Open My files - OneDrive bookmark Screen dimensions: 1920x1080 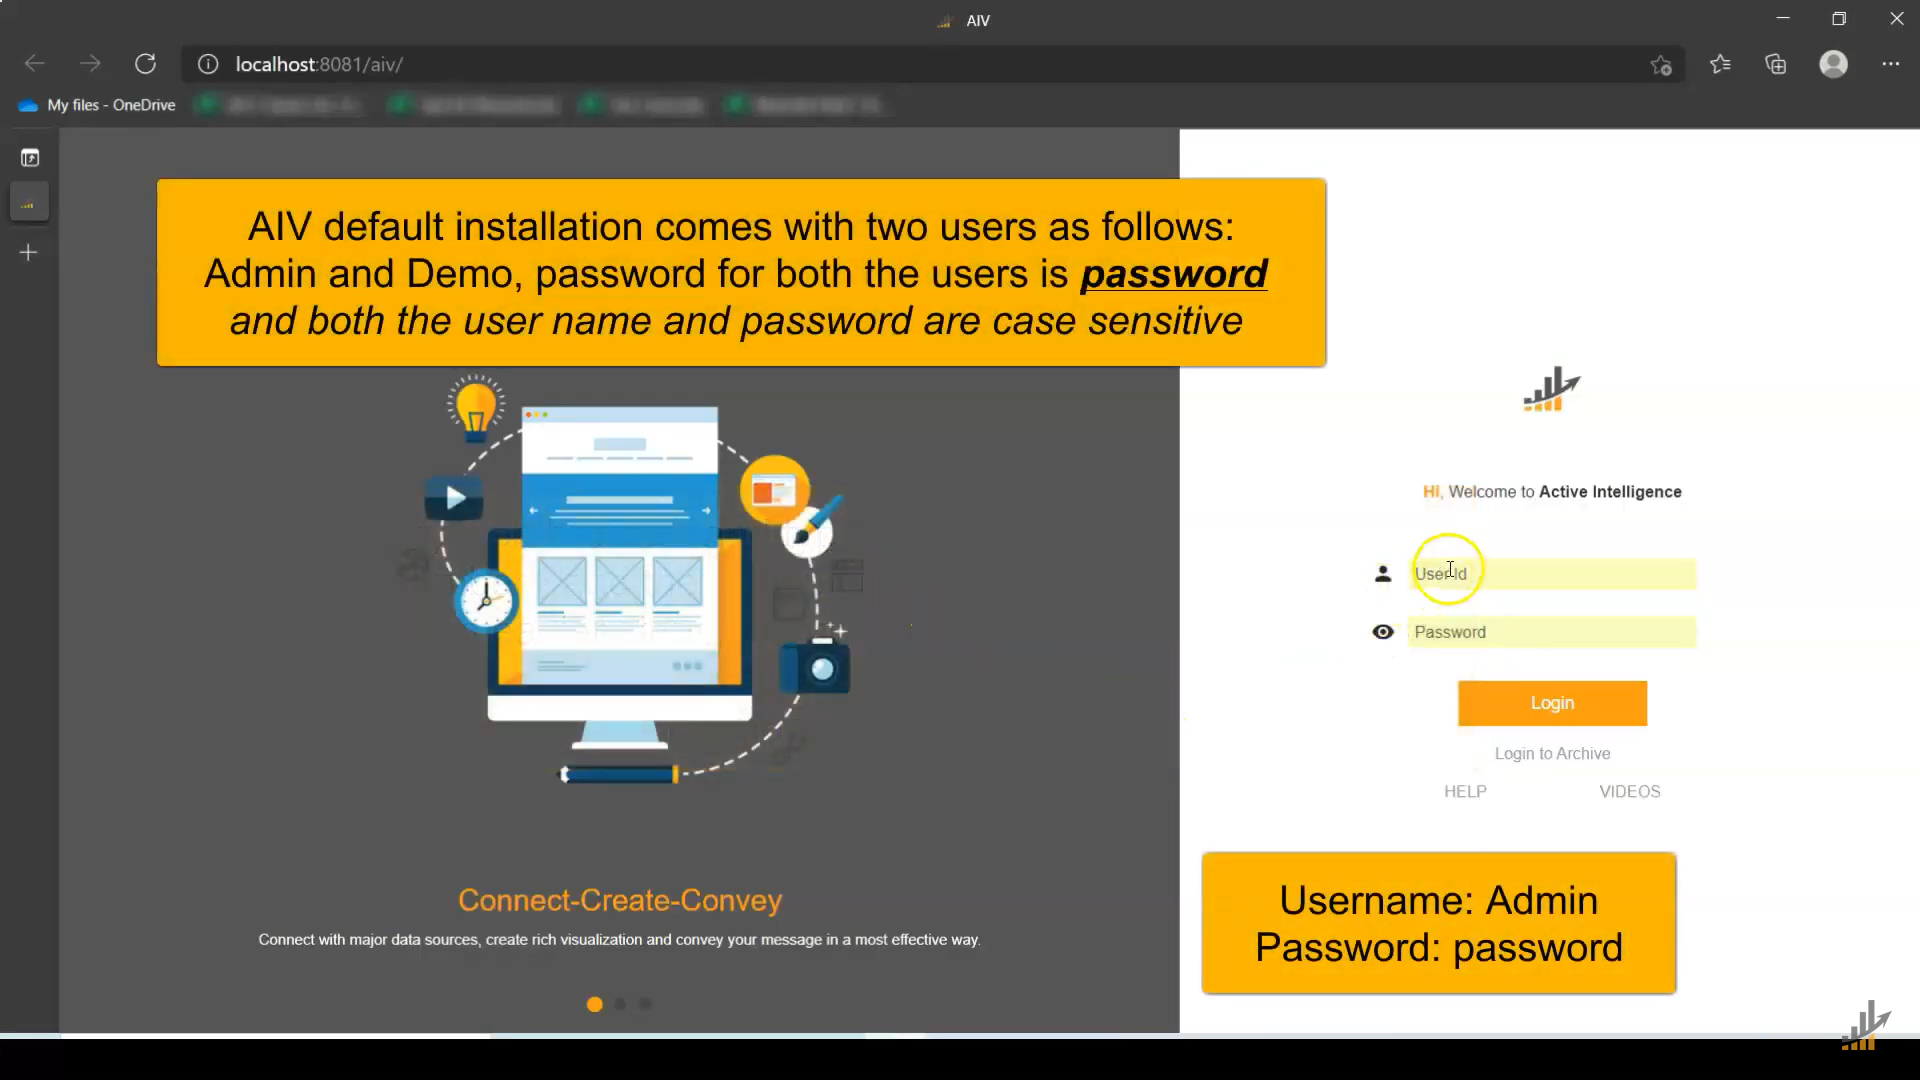click(x=97, y=105)
